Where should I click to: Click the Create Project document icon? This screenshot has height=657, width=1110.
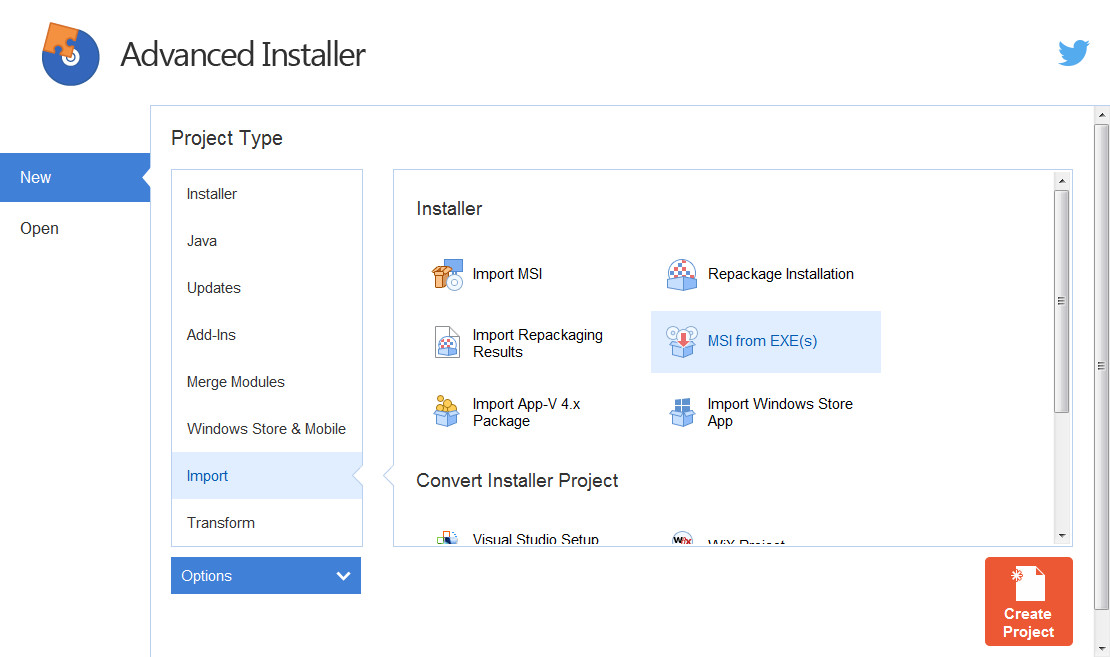1029,583
